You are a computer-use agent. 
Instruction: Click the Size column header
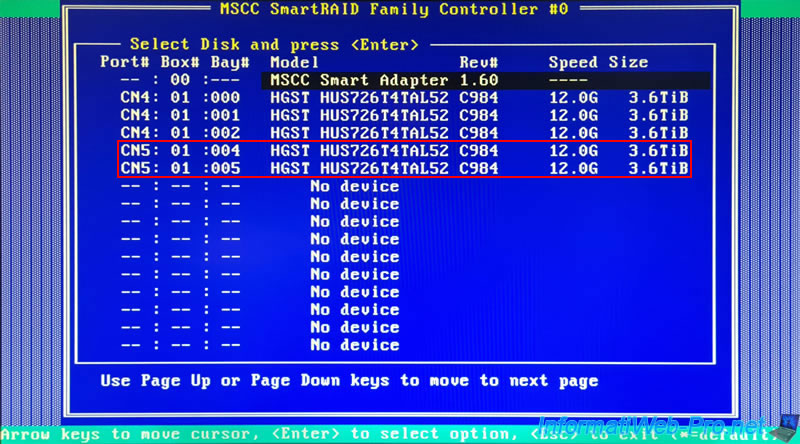[628, 62]
